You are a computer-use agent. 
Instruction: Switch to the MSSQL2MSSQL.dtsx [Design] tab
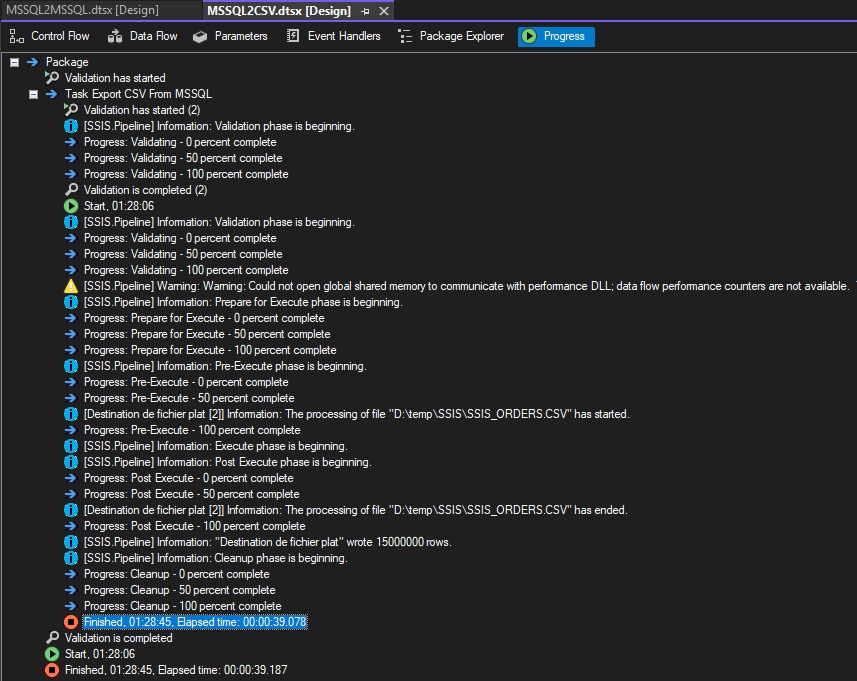pos(83,10)
